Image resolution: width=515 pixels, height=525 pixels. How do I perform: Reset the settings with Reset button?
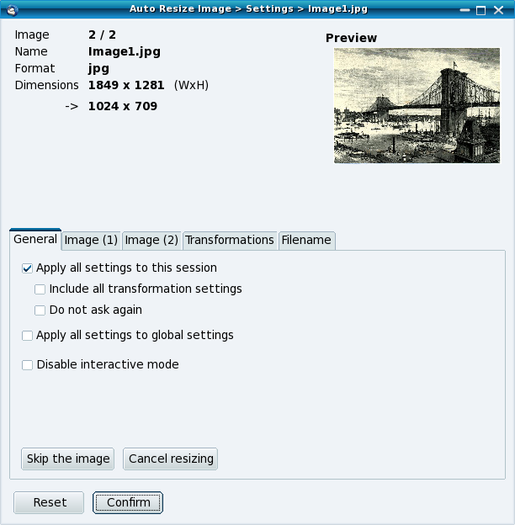49,502
